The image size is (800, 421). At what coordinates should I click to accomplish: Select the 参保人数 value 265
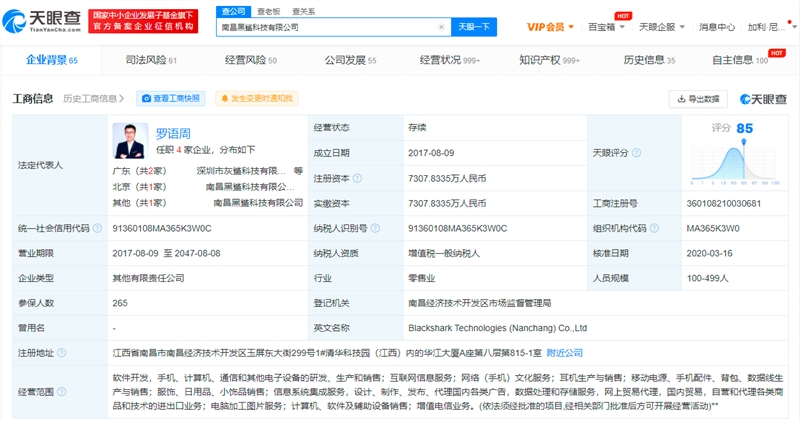pos(120,303)
